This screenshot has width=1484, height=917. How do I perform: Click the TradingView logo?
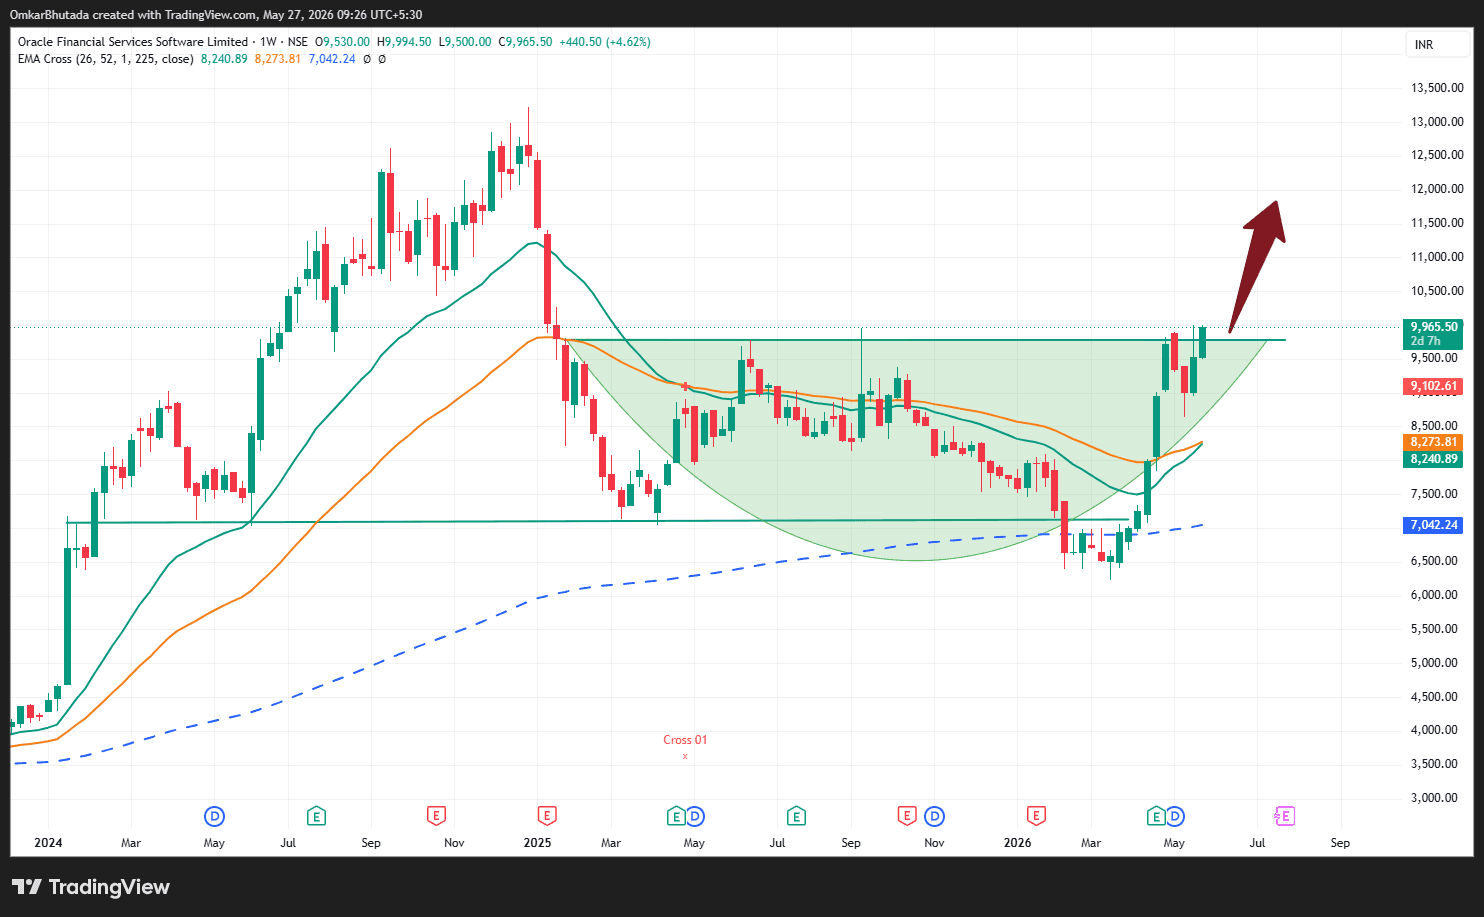tap(91, 887)
